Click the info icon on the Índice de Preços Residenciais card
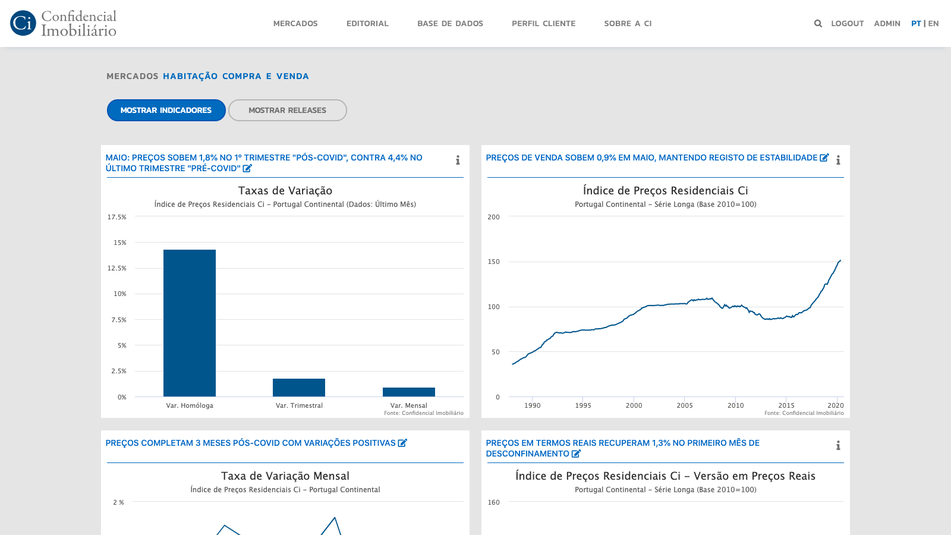The image size is (951, 535). click(838, 160)
